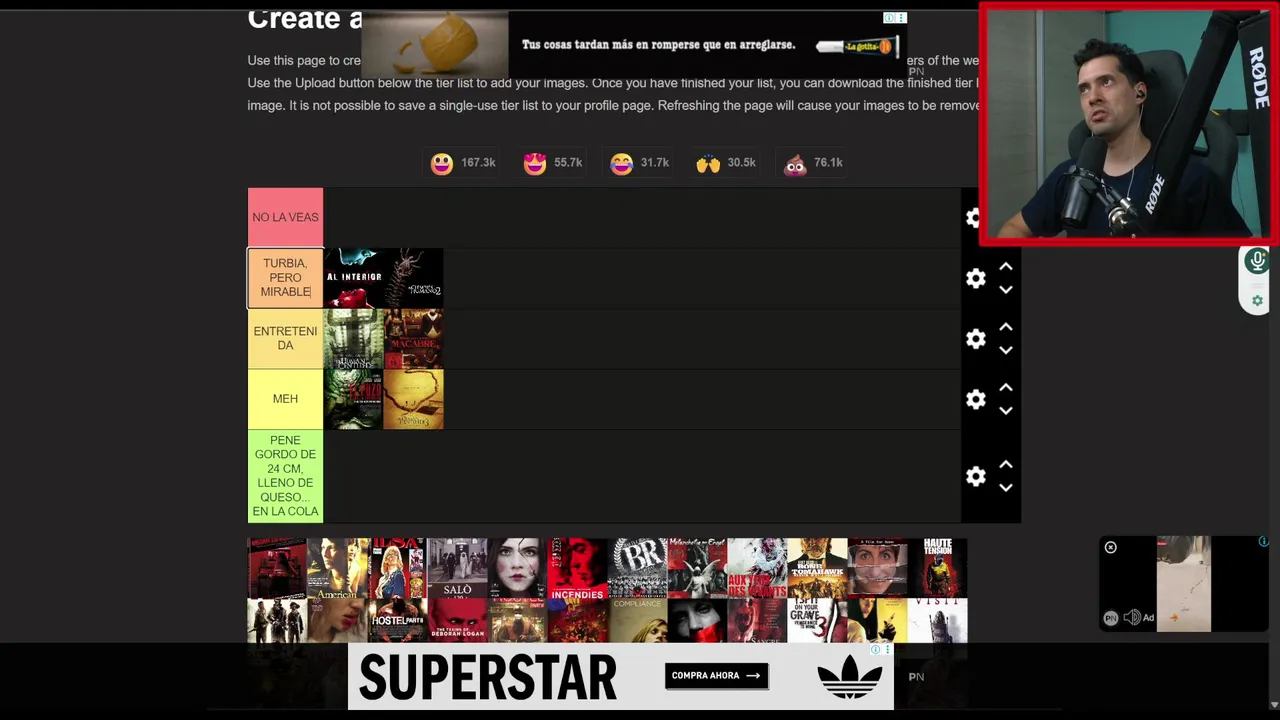Move the green bottom tier up
This screenshot has width=1280, height=720.
(1006, 465)
